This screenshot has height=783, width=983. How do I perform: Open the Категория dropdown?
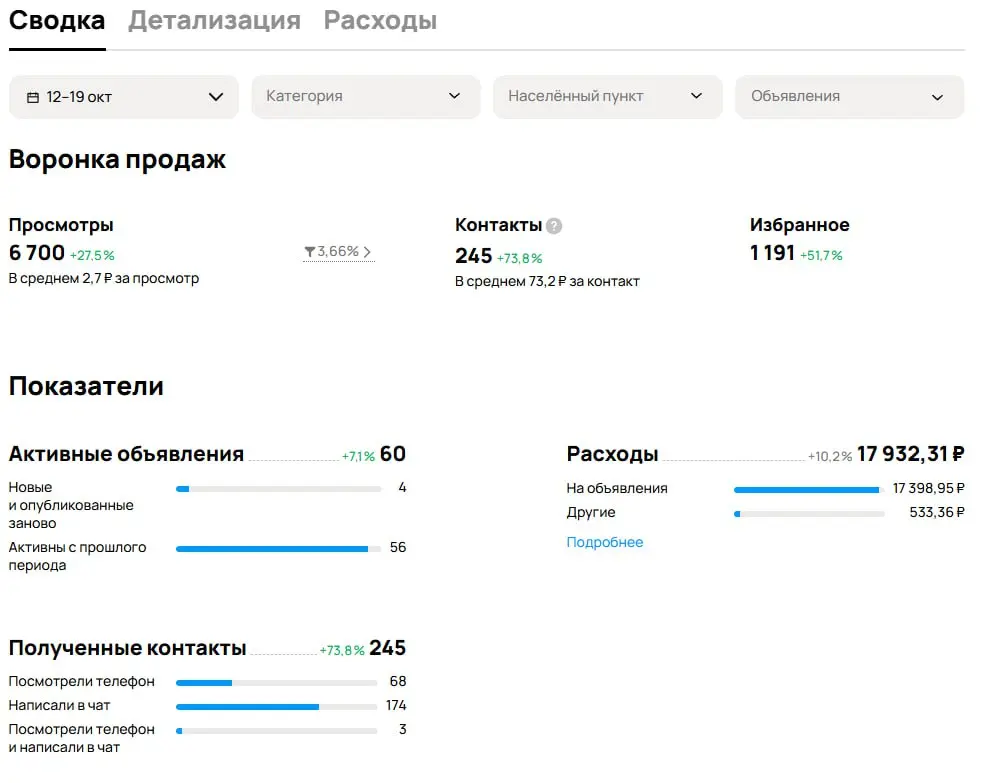(366, 96)
